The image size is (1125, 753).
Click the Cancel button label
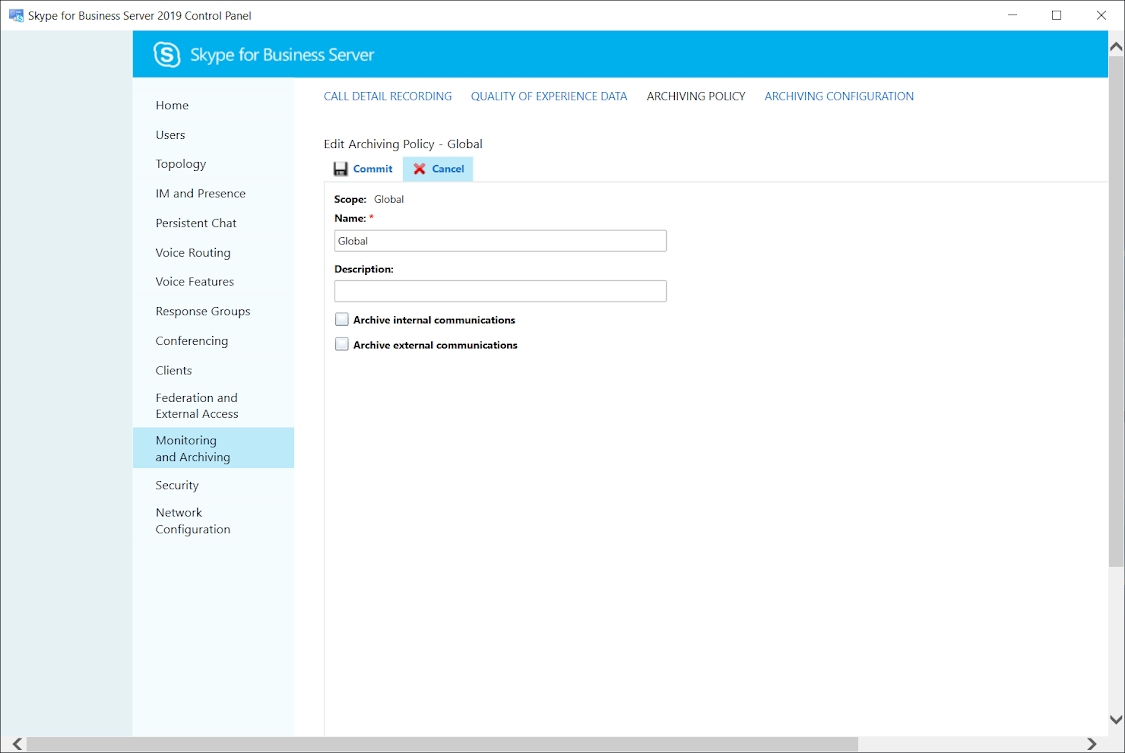point(448,169)
